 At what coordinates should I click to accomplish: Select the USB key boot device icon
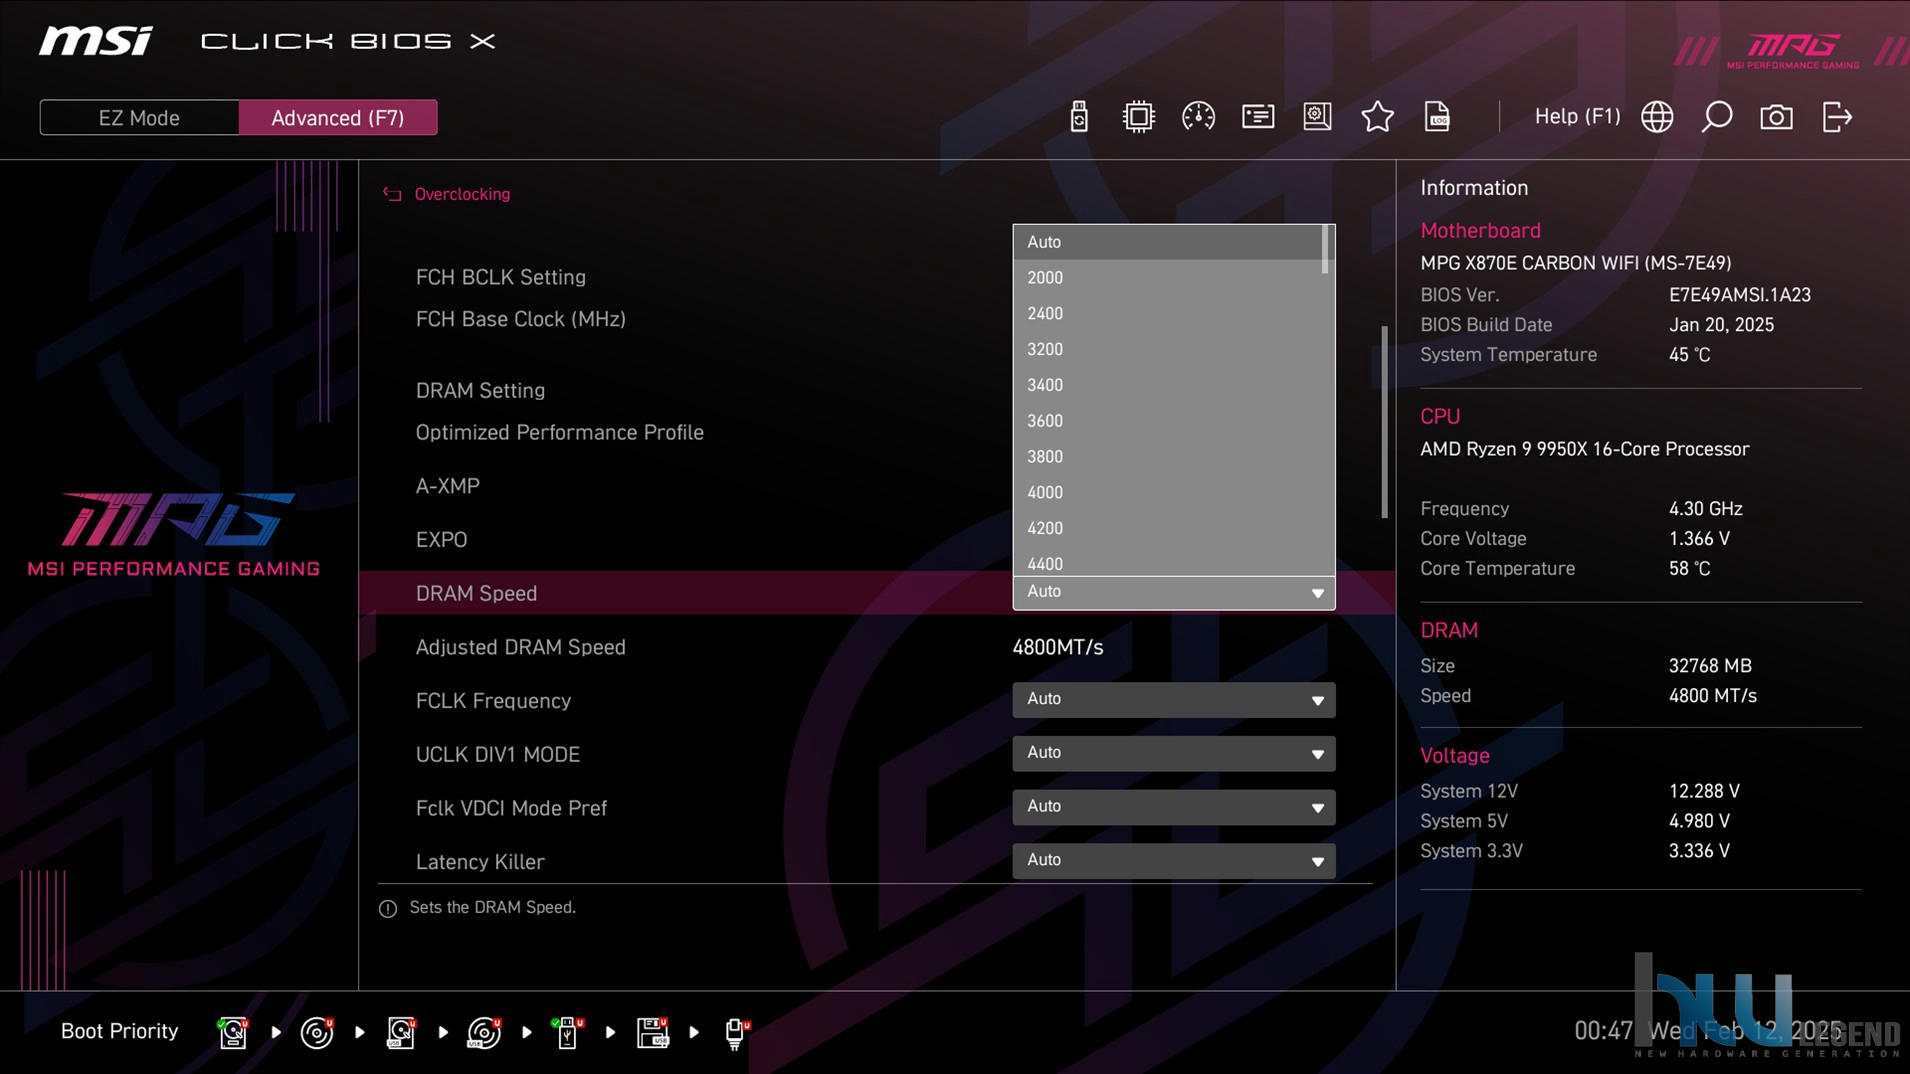(x=568, y=1032)
